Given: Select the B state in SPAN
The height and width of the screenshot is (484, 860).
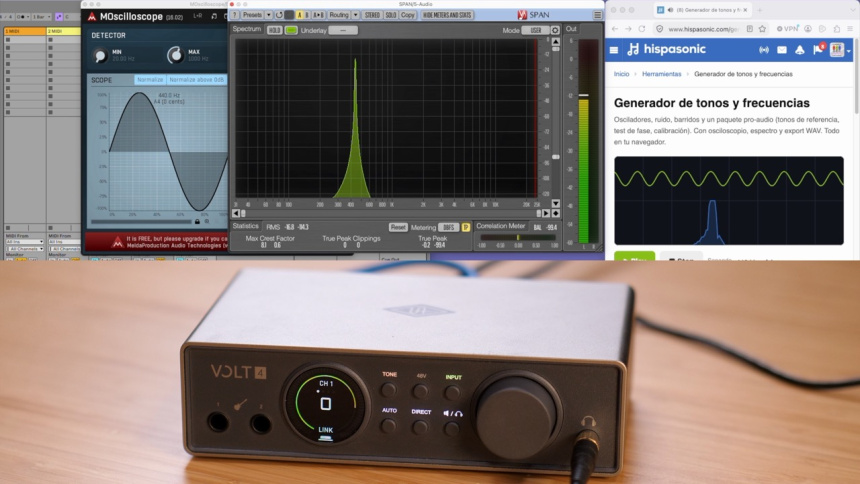Looking at the screenshot, I should coord(307,15).
